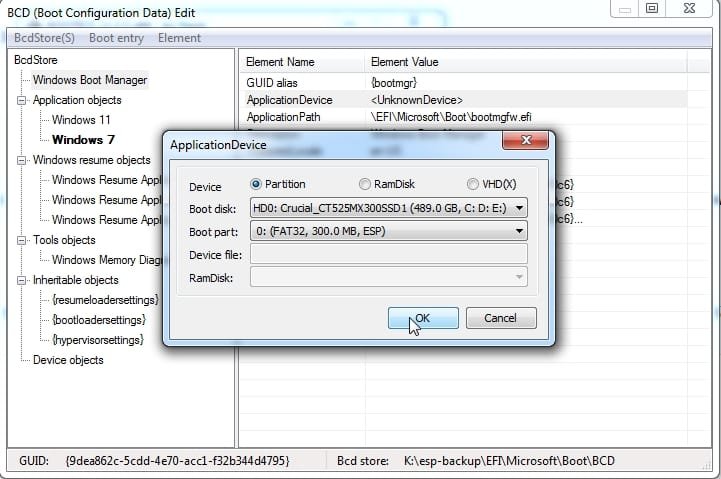721x479 pixels.
Task: Collapse the Inheritable objects tree node
Action: coord(22,280)
